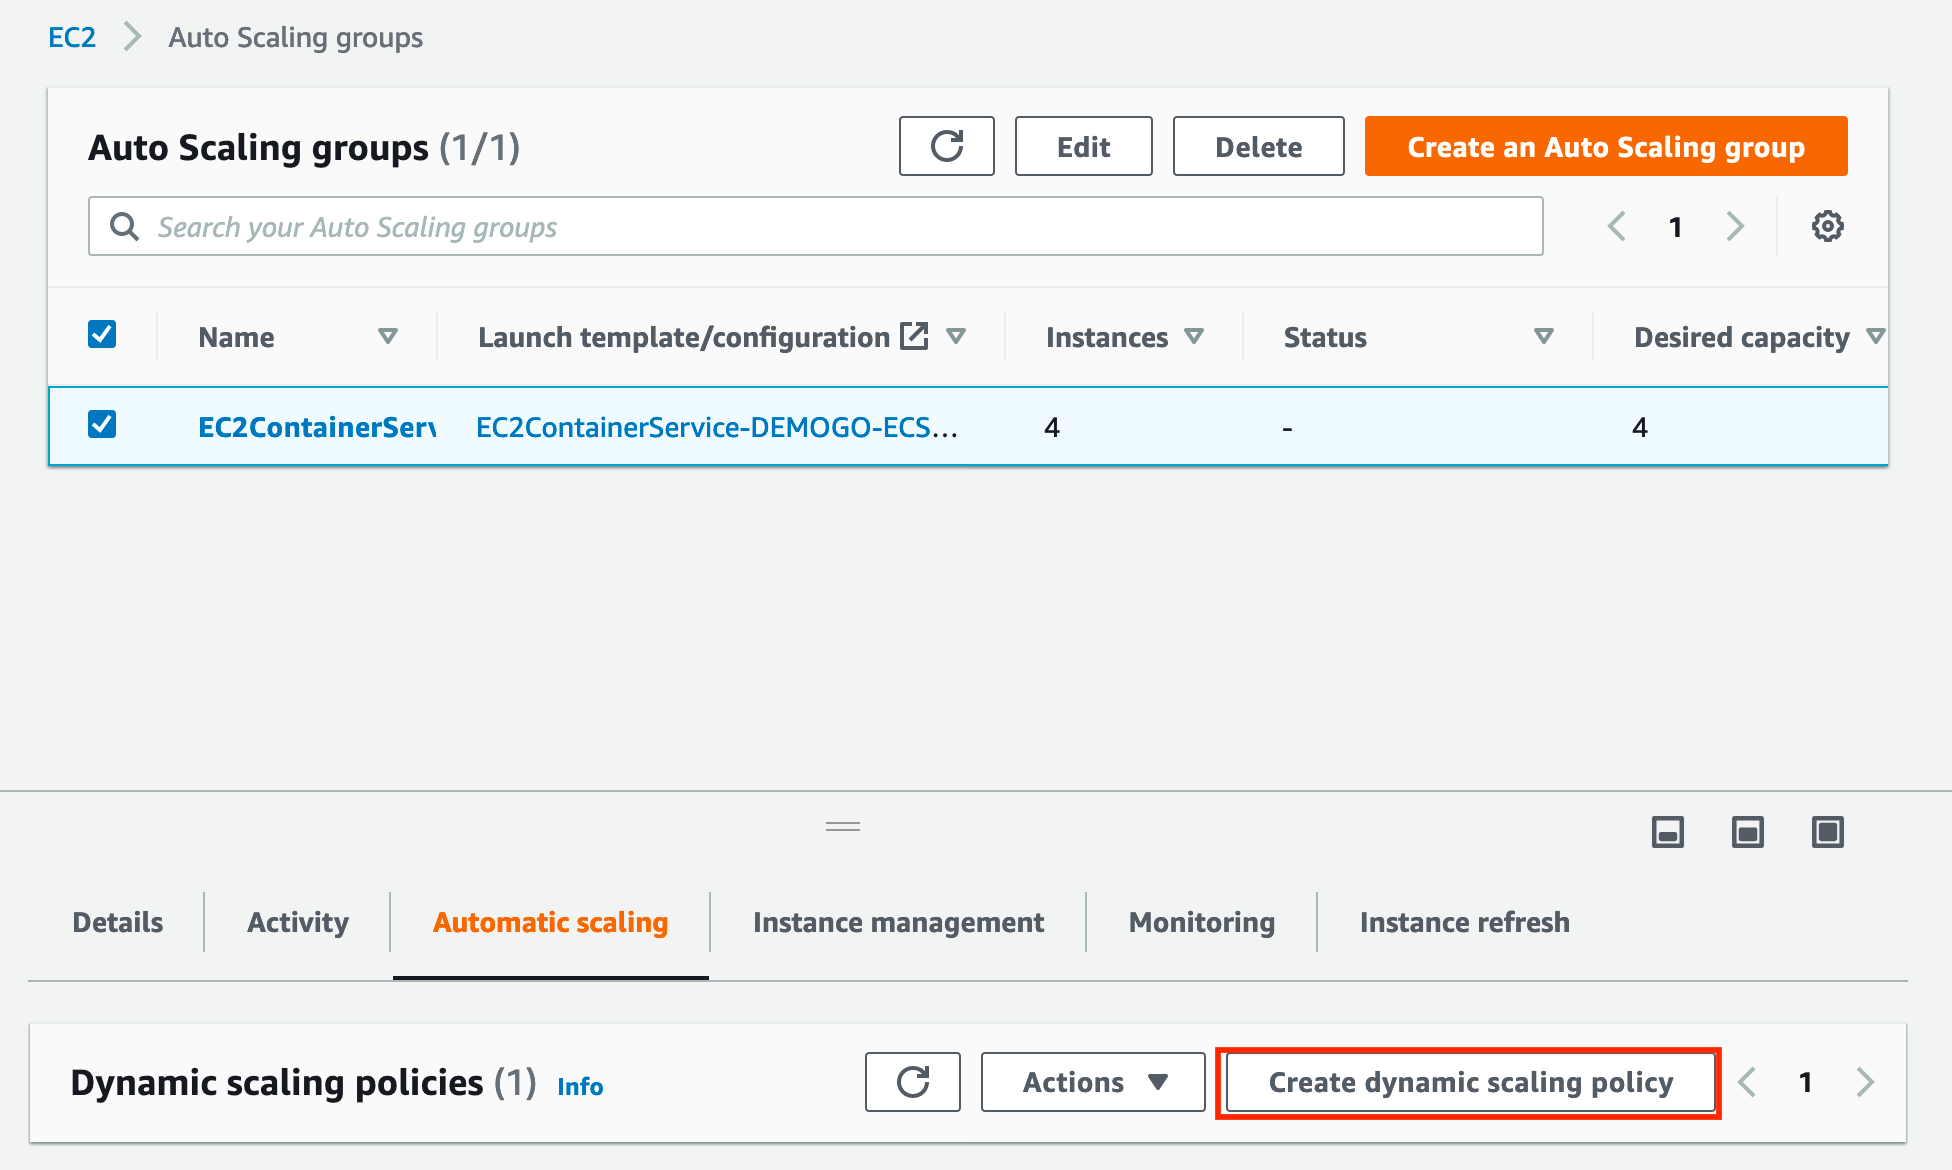The width and height of the screenshot is (1952, 1170).
Task: Set split panel to medium size
Action: (x=1747, y=832)
